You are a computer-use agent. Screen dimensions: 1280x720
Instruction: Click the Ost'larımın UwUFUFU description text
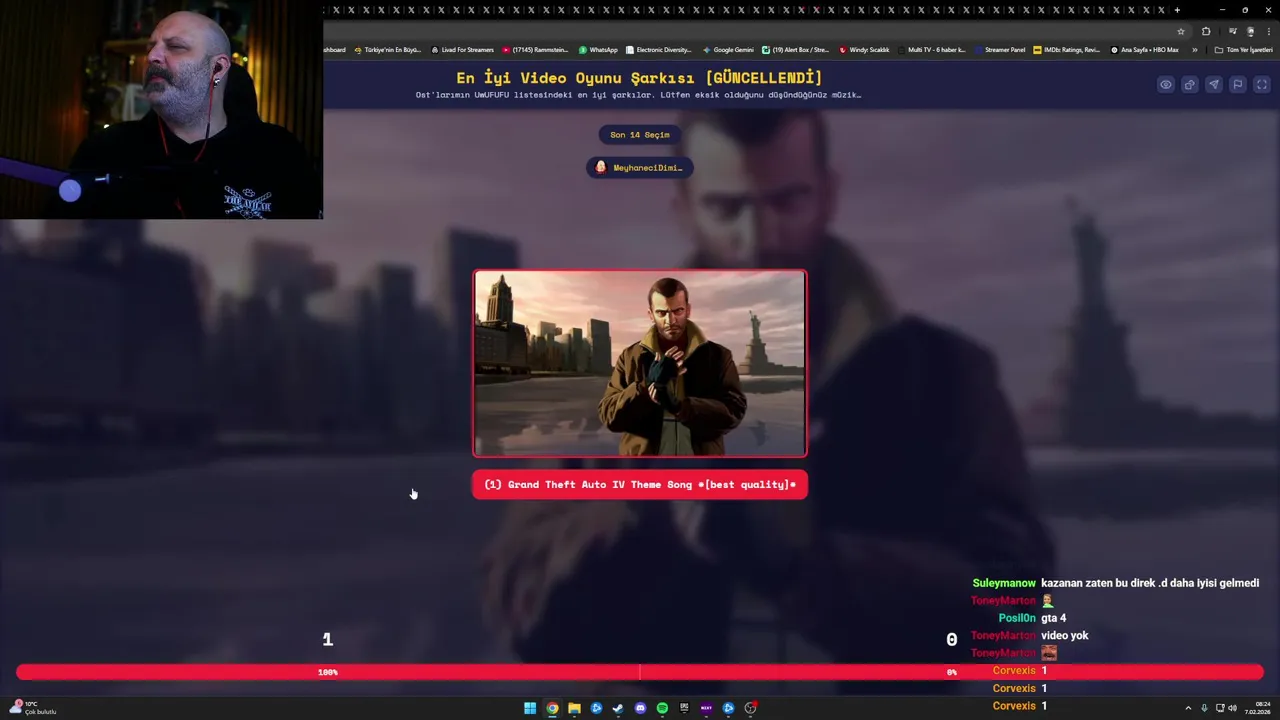638,95
